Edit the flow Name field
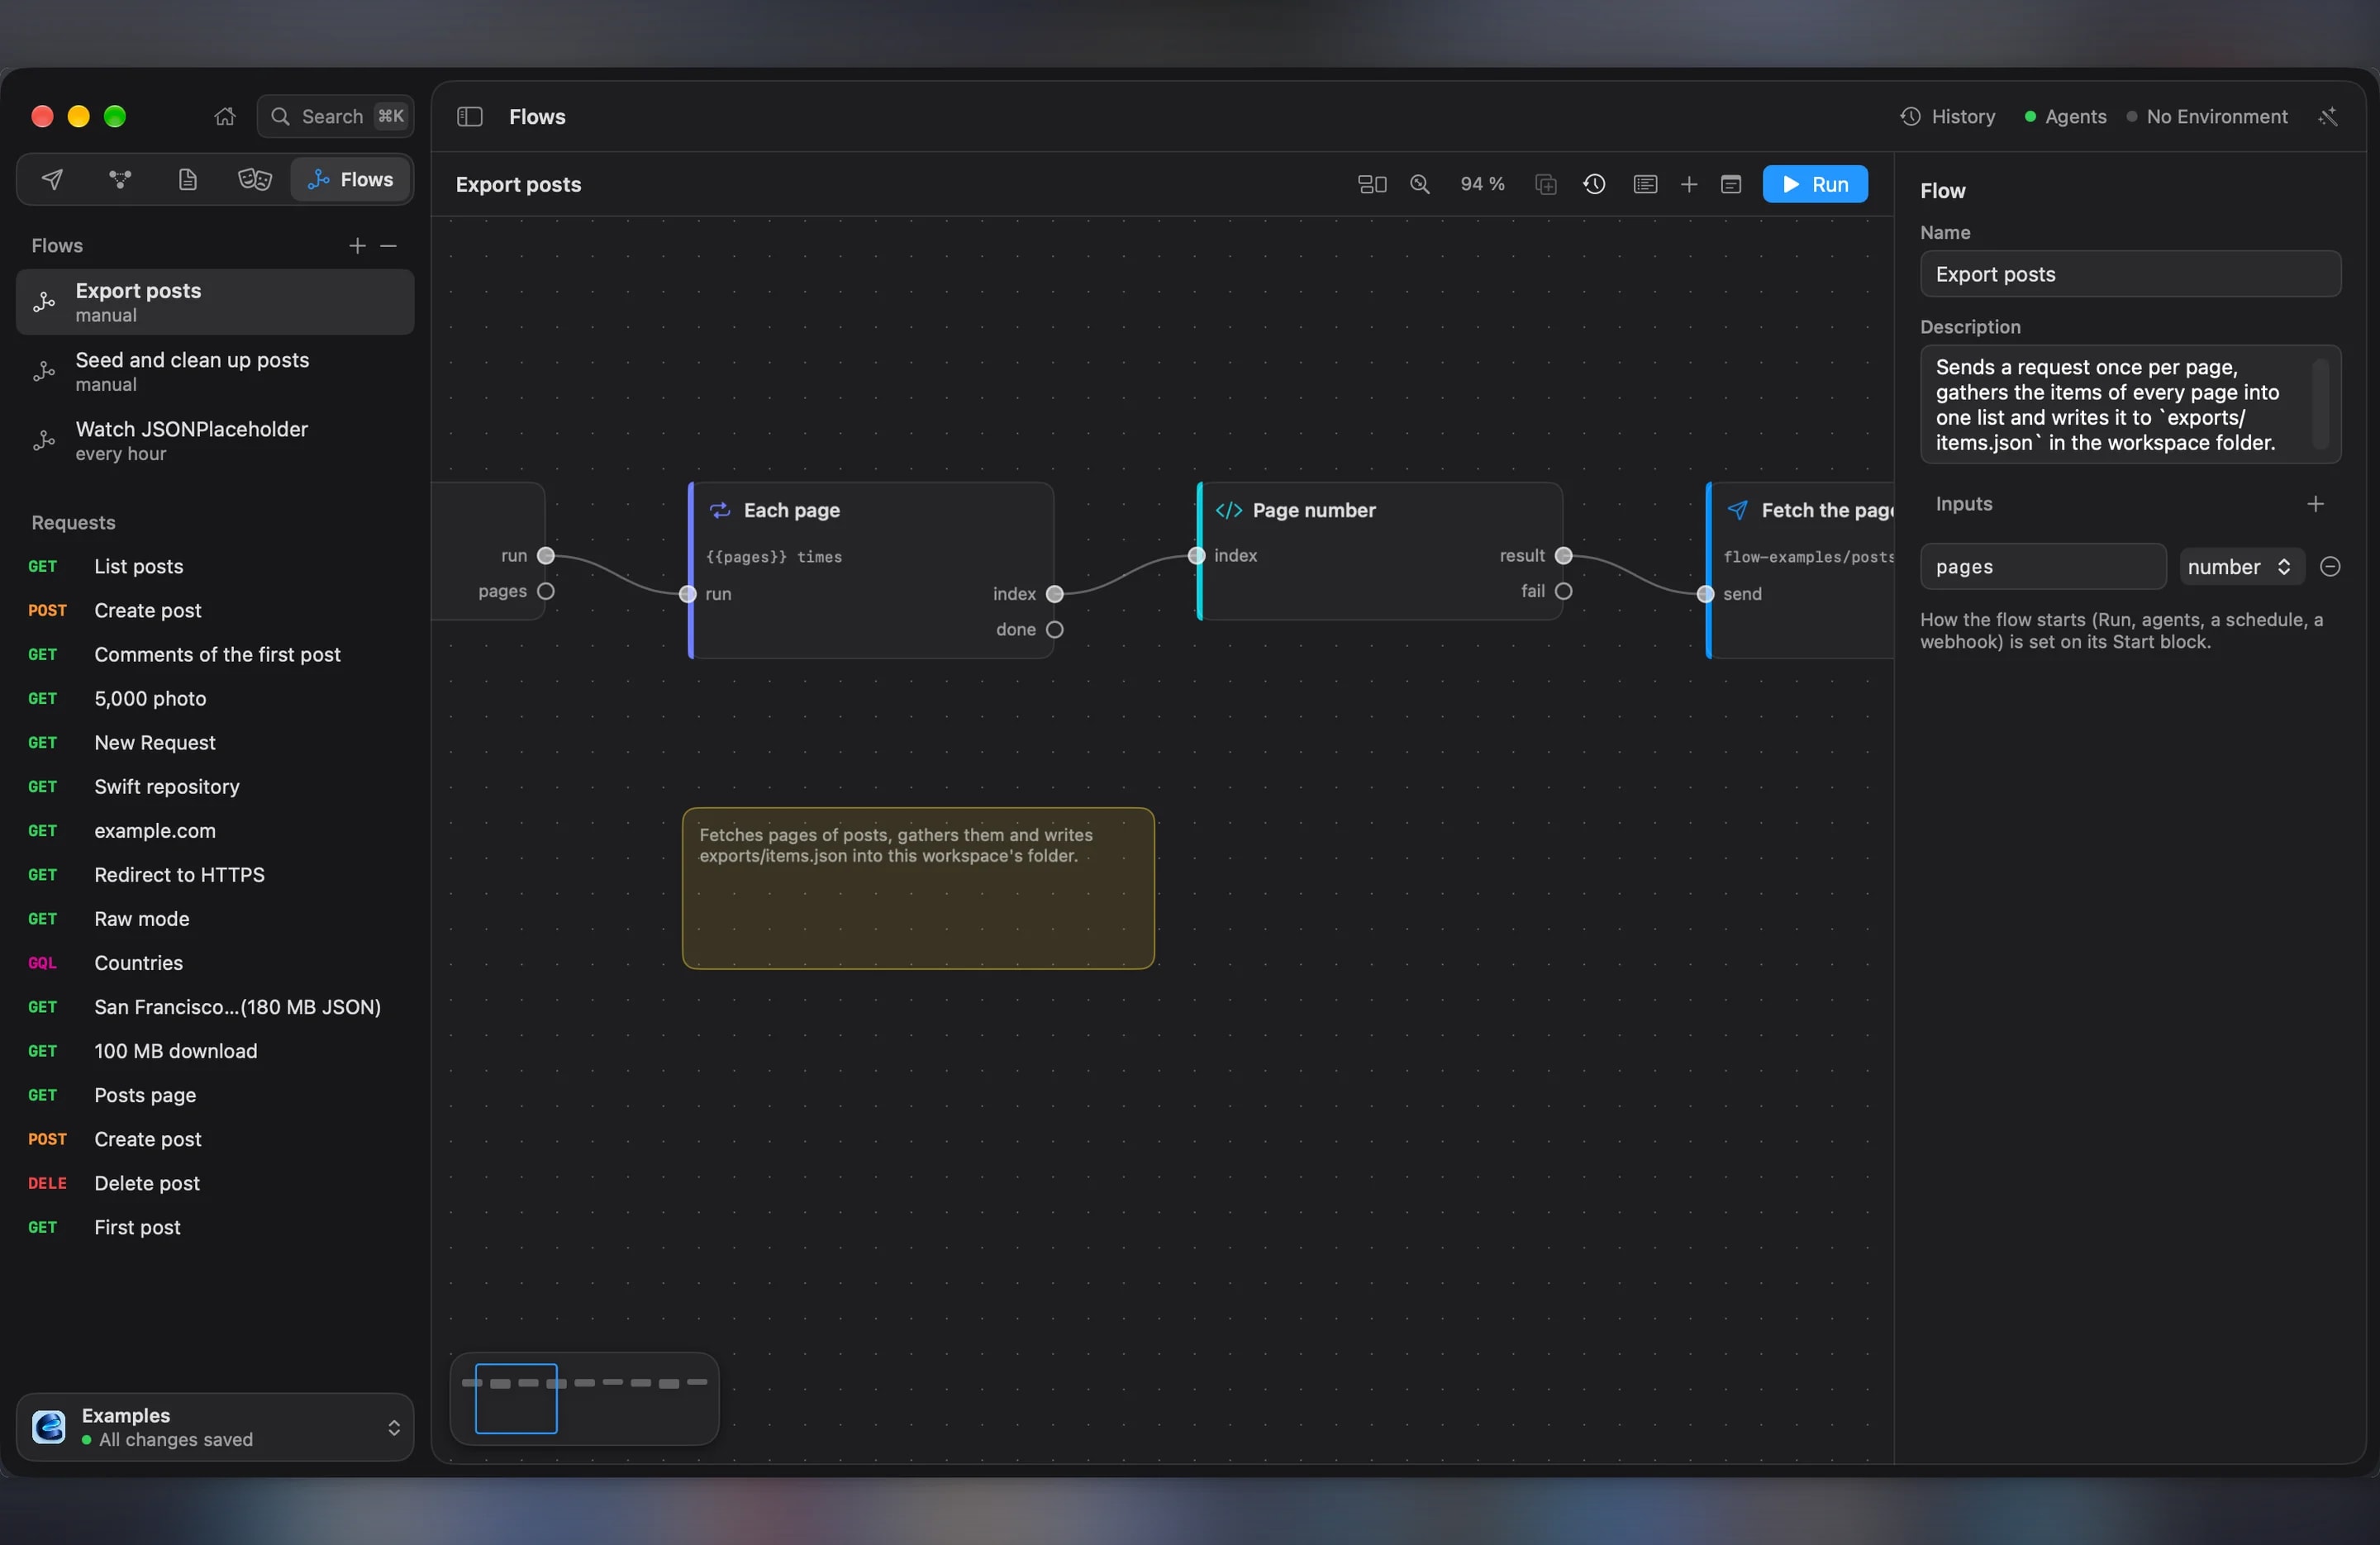Image resolution: width=2380 pixels, height=1545 pixels. [2130, 274]
